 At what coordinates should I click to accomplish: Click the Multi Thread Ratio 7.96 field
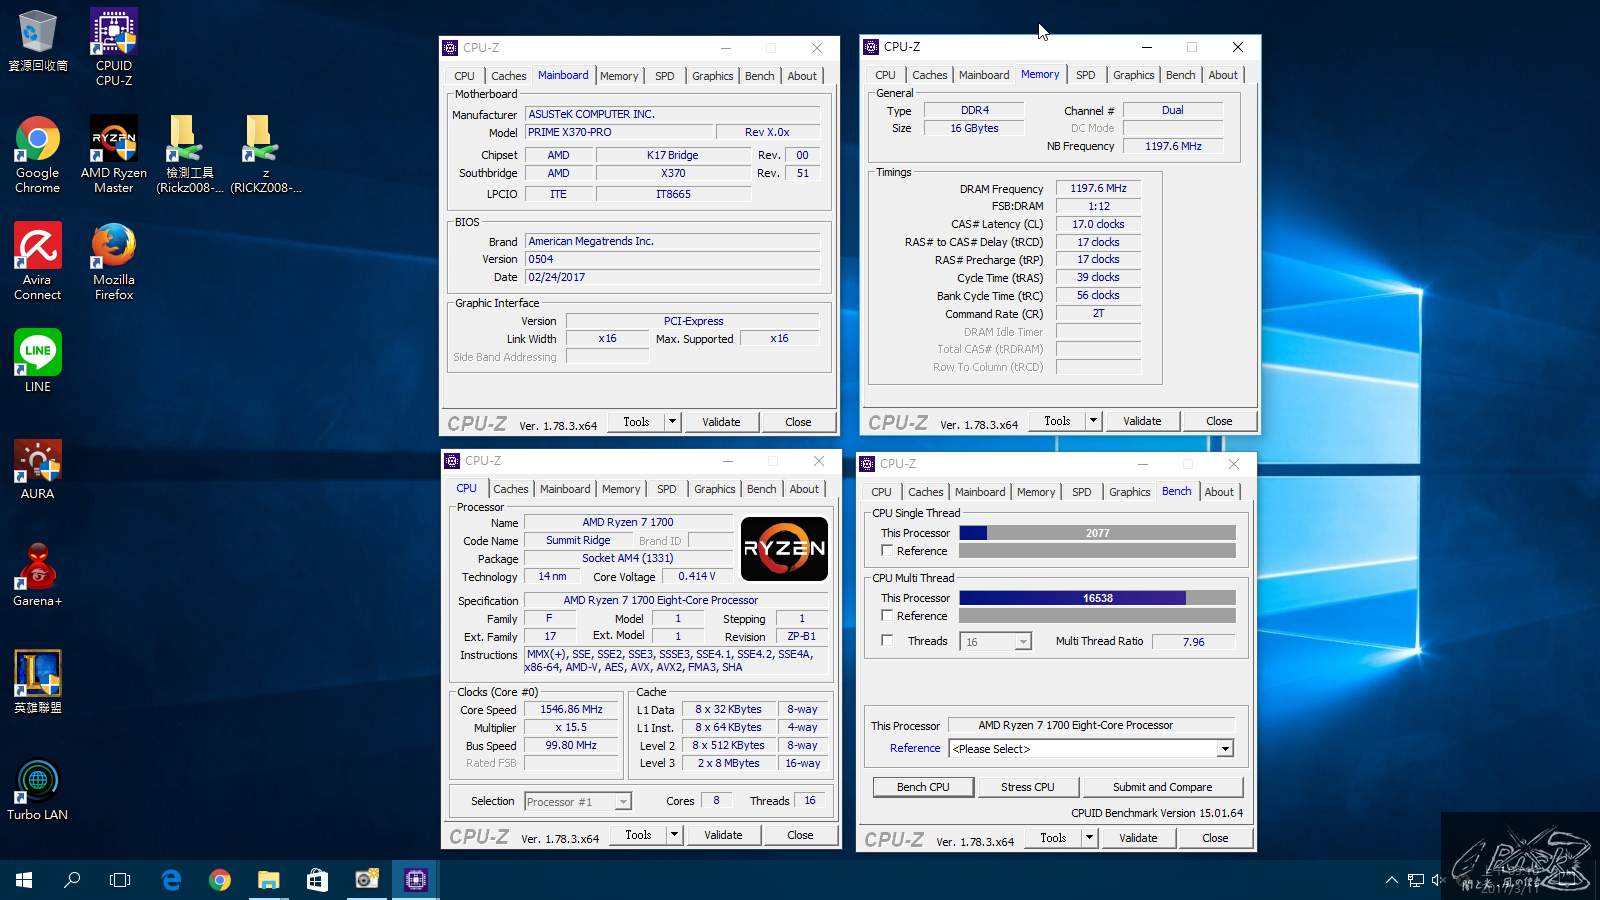coord(1193,642)
